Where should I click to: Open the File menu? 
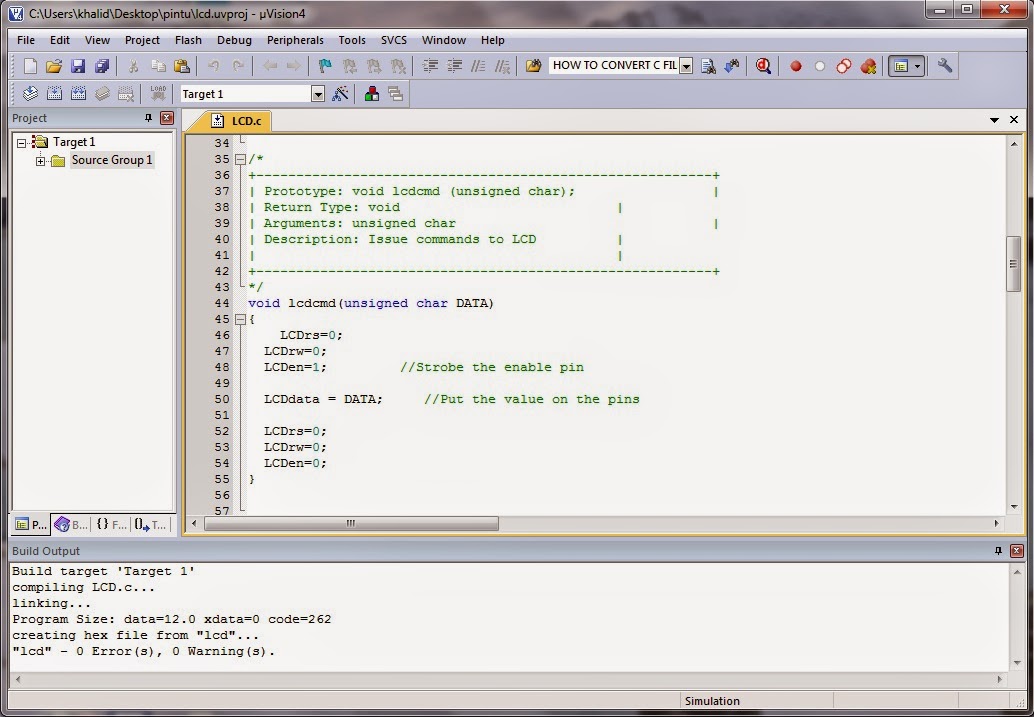coord(26,40)
